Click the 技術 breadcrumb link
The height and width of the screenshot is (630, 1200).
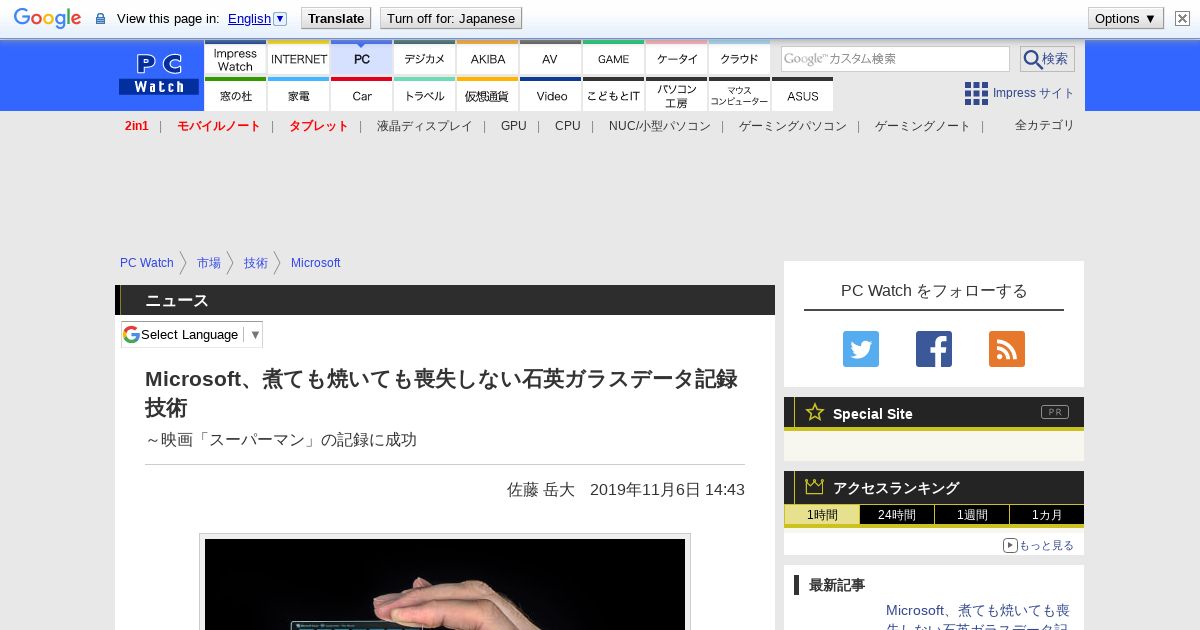(x=256, y=263)
